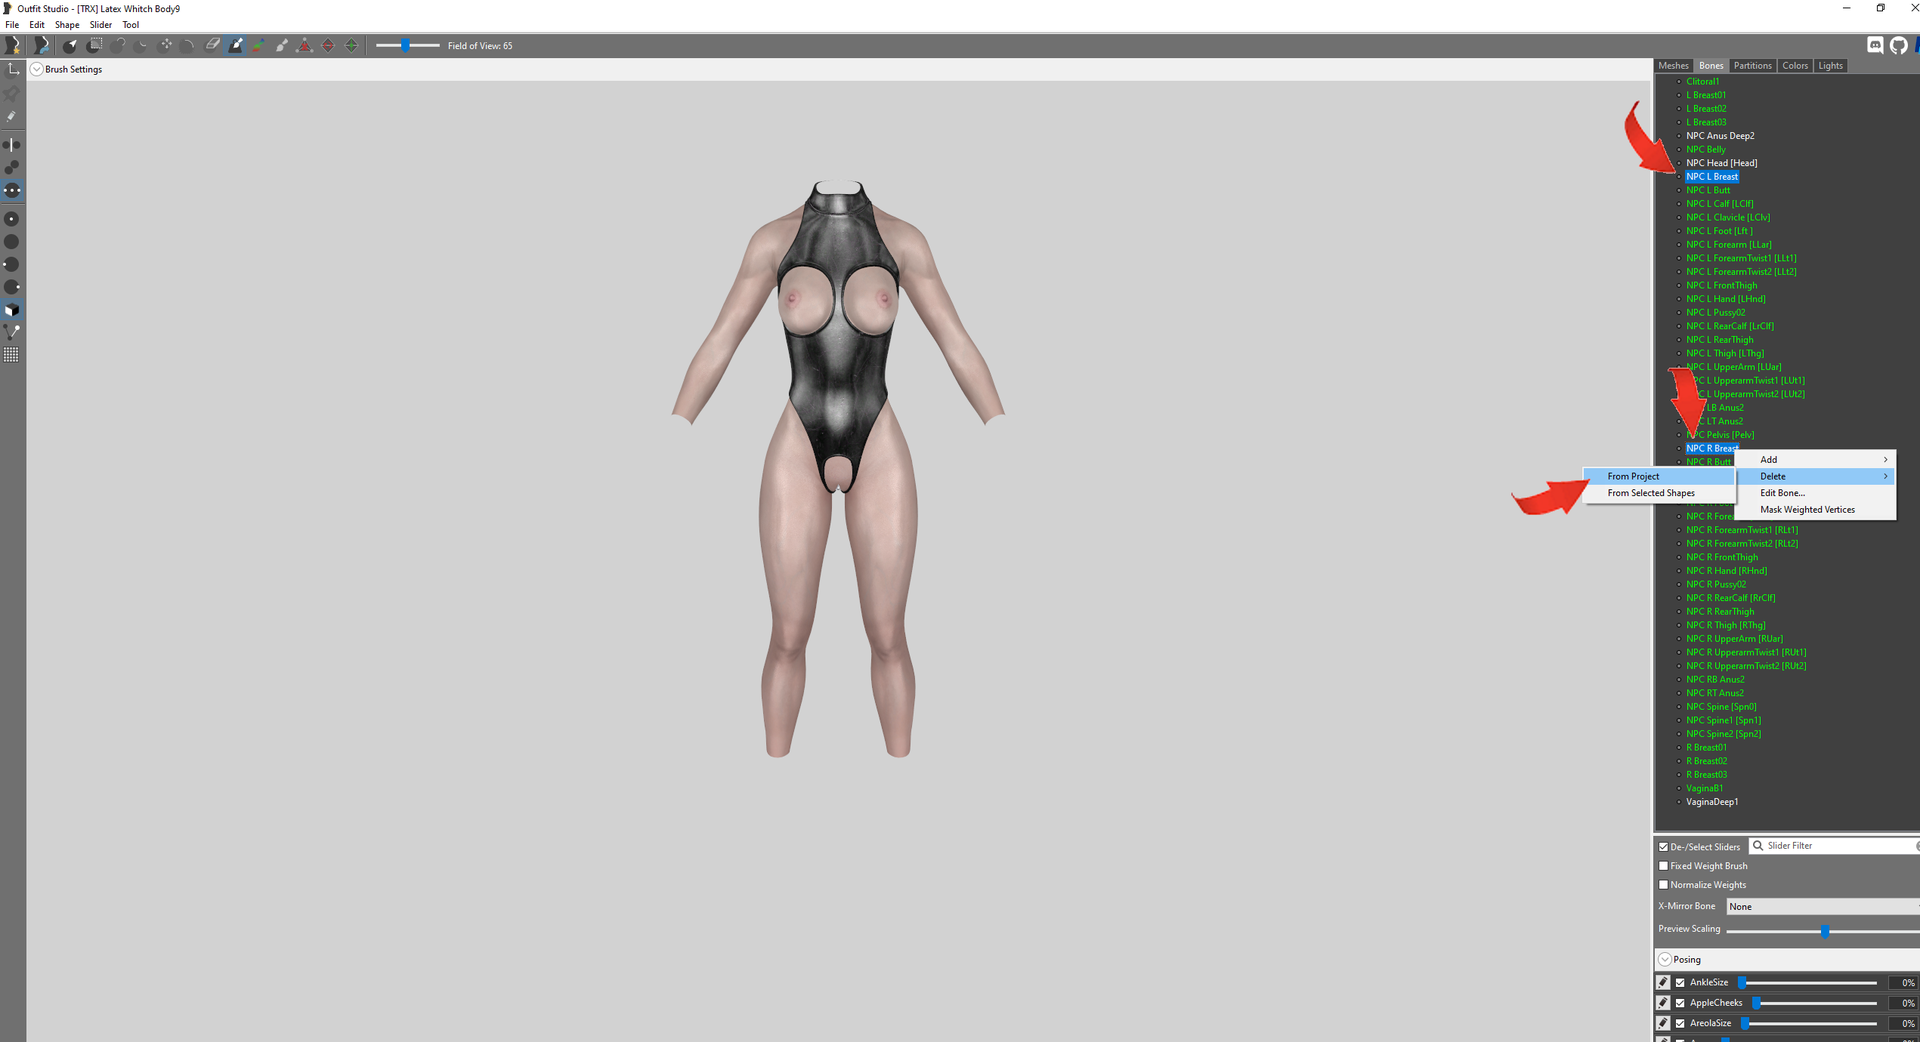Select the Weight Paint brush tool
The height and width of the screenshot is (1042, 1920).
pyautogui.click(x=236, y=45)
